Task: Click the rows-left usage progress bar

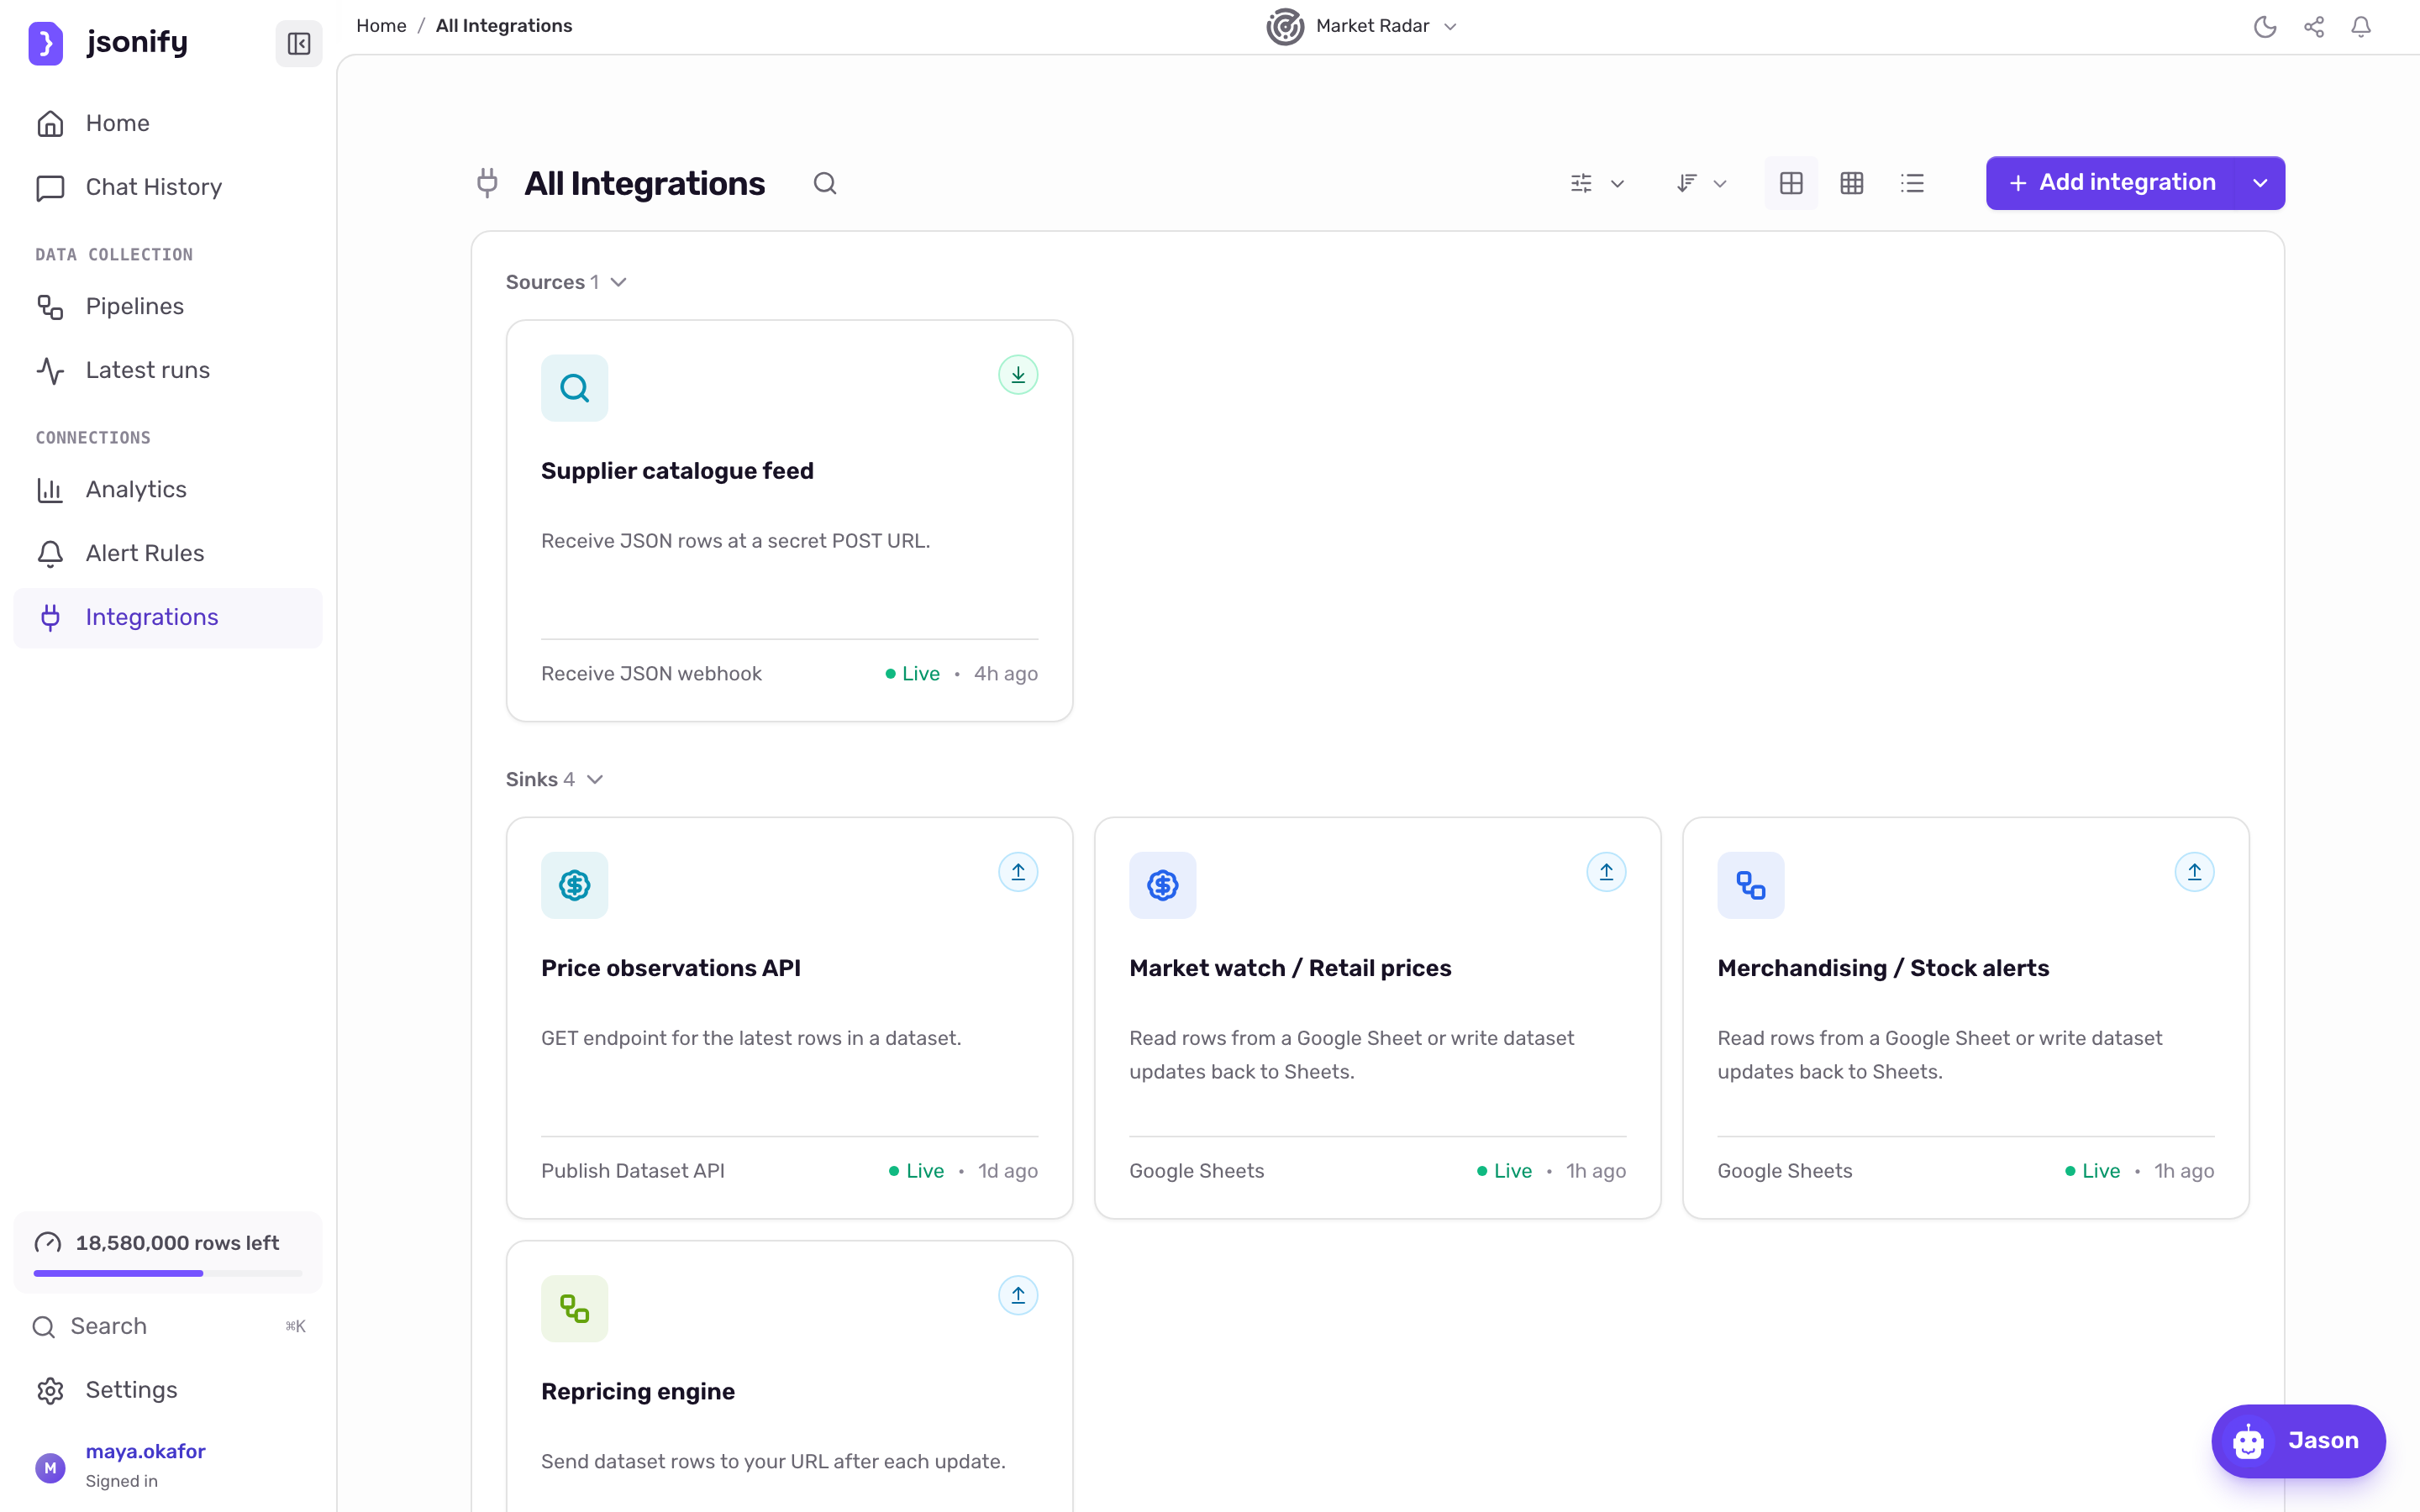Action: 168,1273
